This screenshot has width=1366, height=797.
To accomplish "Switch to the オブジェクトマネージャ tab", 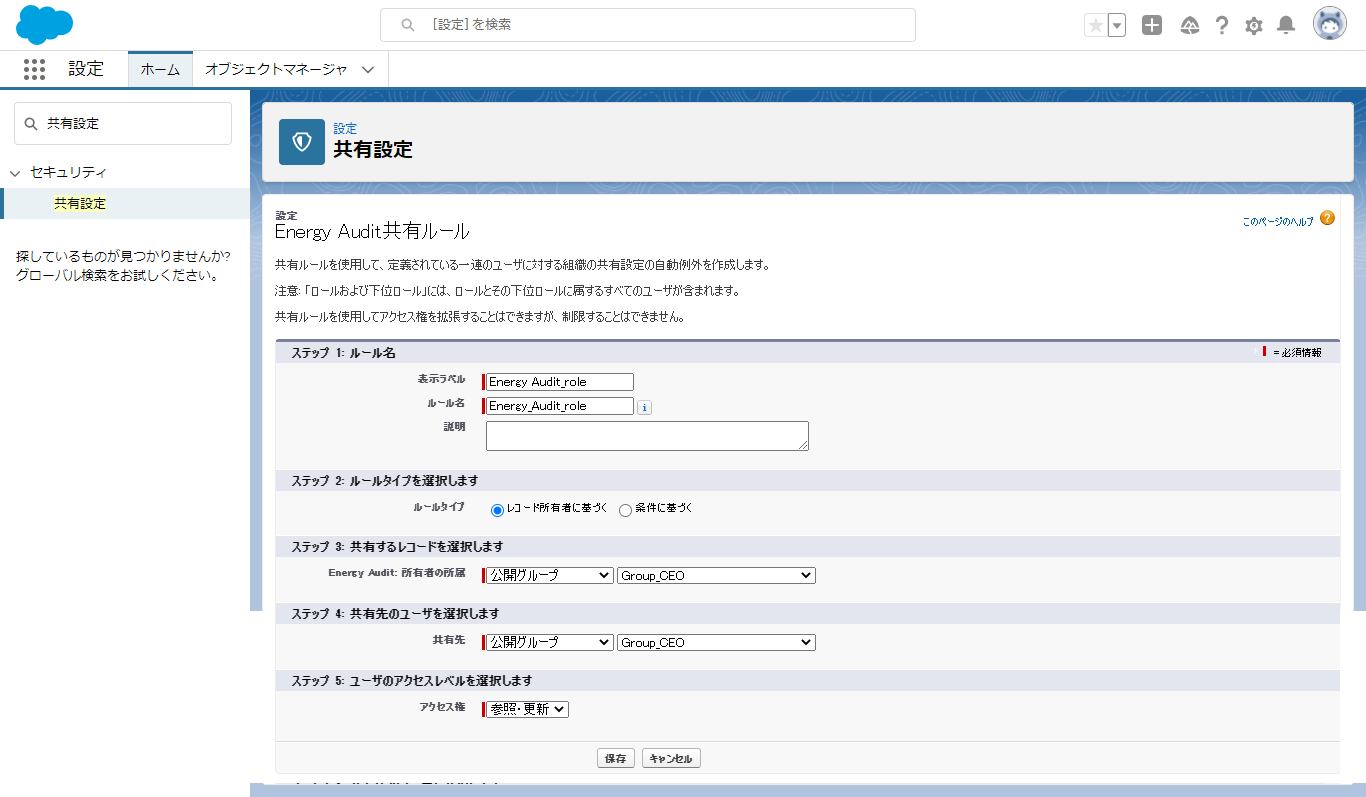I will click(276, 69).
